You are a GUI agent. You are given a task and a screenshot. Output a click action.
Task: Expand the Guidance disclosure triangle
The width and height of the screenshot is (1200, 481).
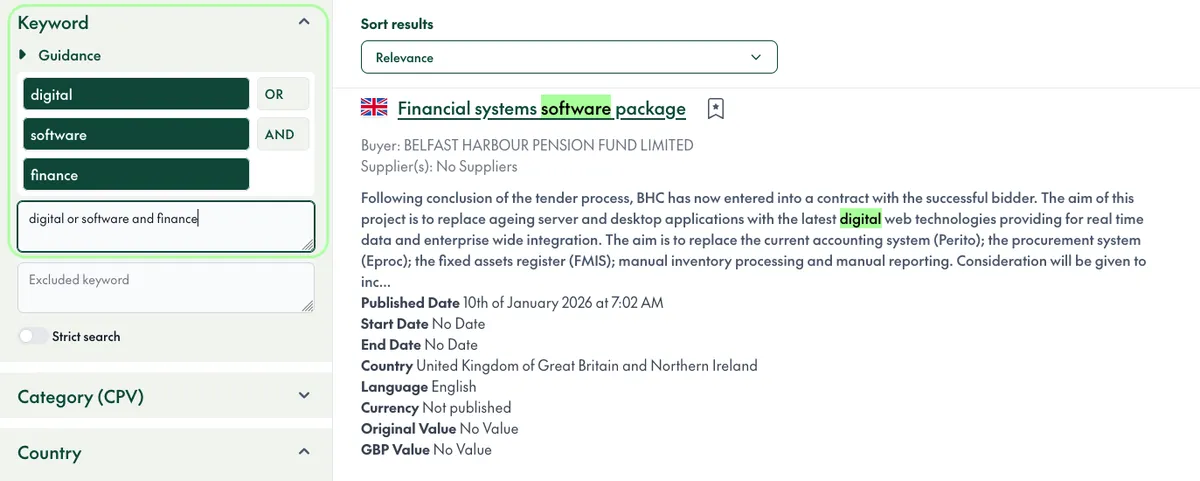click(x=23, y=55)
